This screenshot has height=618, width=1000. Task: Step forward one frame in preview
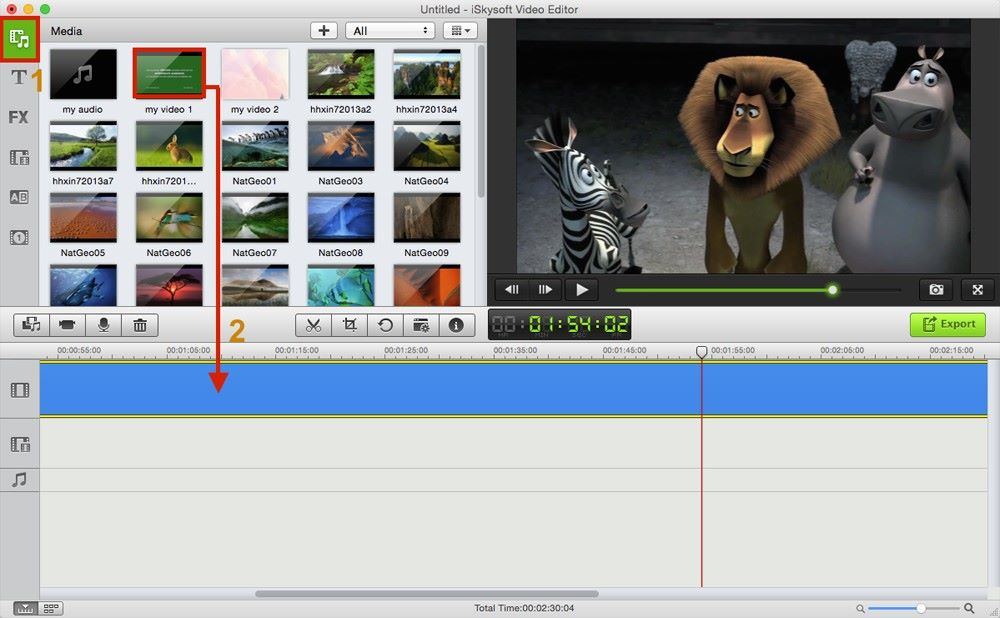pos(545,290)
